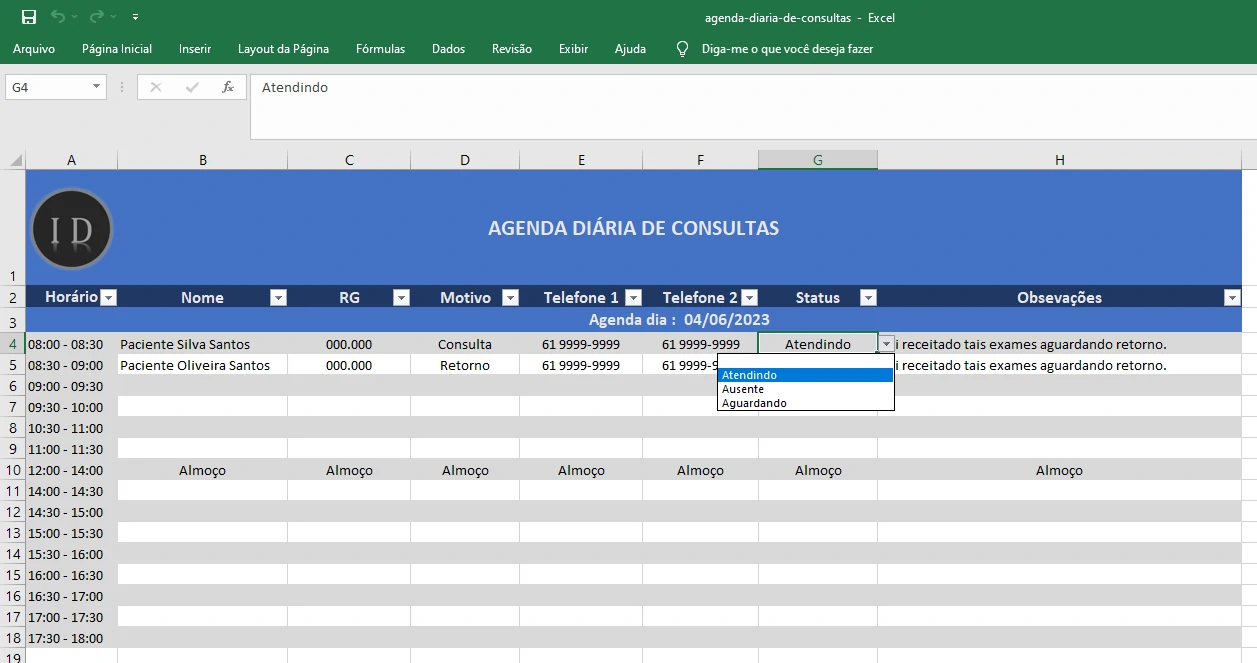
Task: Open the Status column filter dropdown
Action: (868, 297)
